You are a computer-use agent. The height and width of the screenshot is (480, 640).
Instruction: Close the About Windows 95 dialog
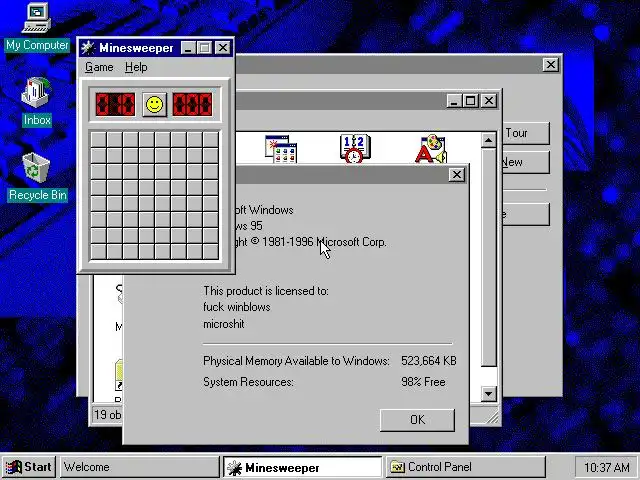point(457,175)
